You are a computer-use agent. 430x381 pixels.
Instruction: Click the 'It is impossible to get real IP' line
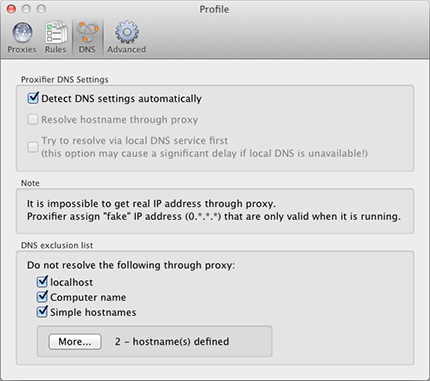[x=151, y=204]
